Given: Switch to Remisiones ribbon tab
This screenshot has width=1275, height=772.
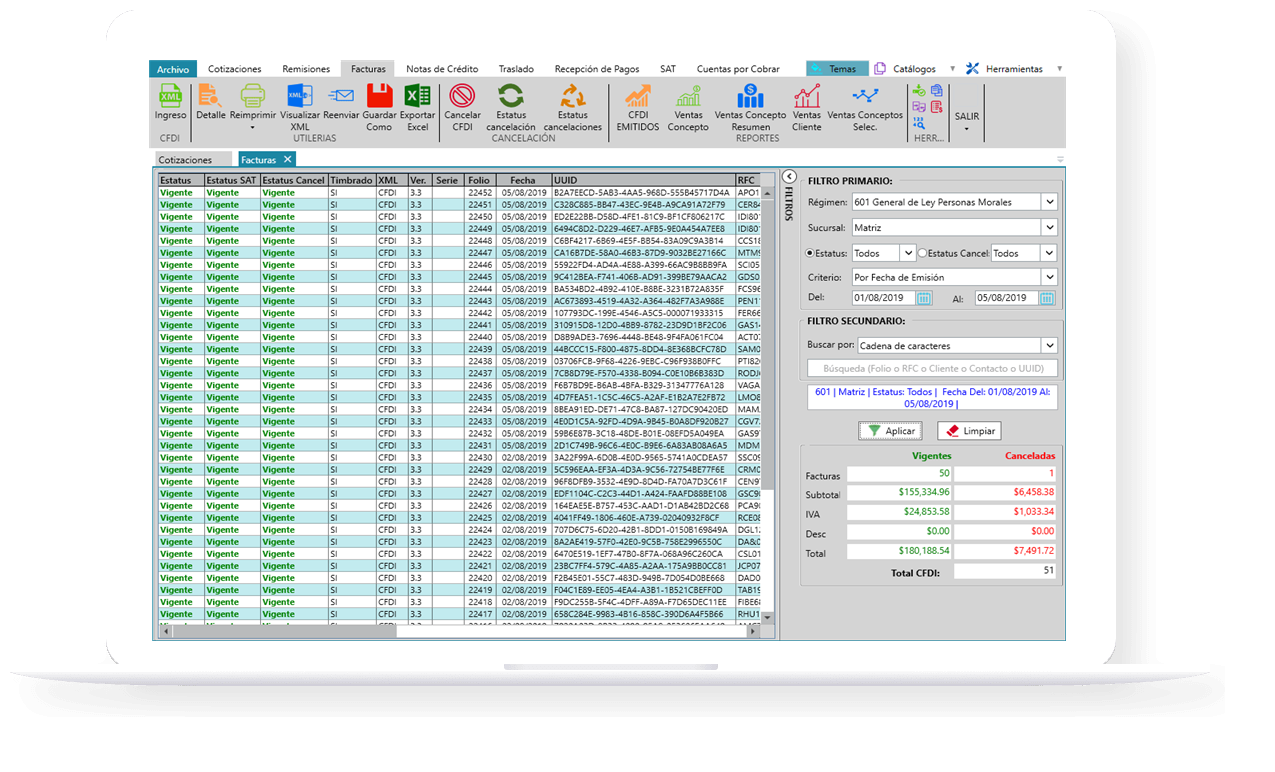Looking at the screenshot, I should click(306, 69).
